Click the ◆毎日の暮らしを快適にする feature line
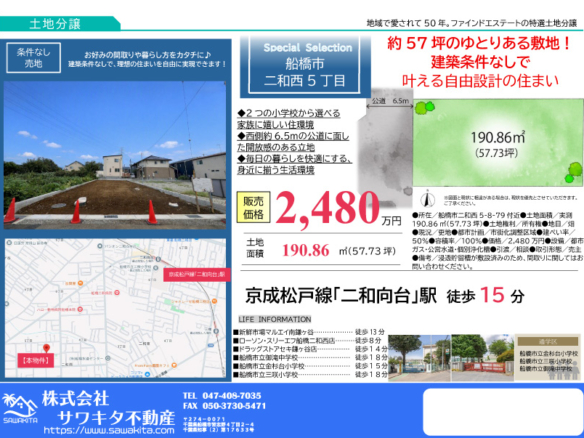The height and width of the screenshot is (438, 584). (294, 159)
